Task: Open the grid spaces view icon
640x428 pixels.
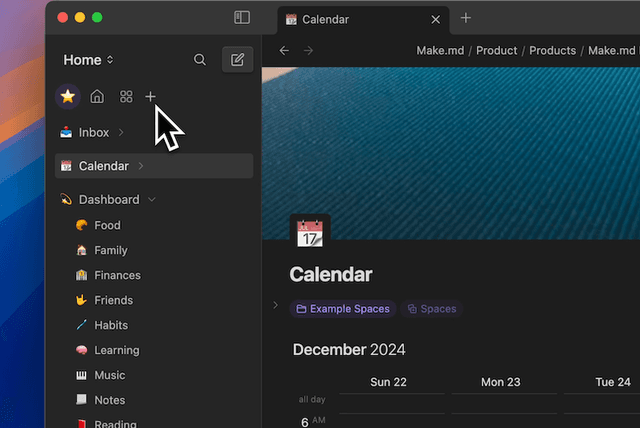Action: click(x=126, y=97)
